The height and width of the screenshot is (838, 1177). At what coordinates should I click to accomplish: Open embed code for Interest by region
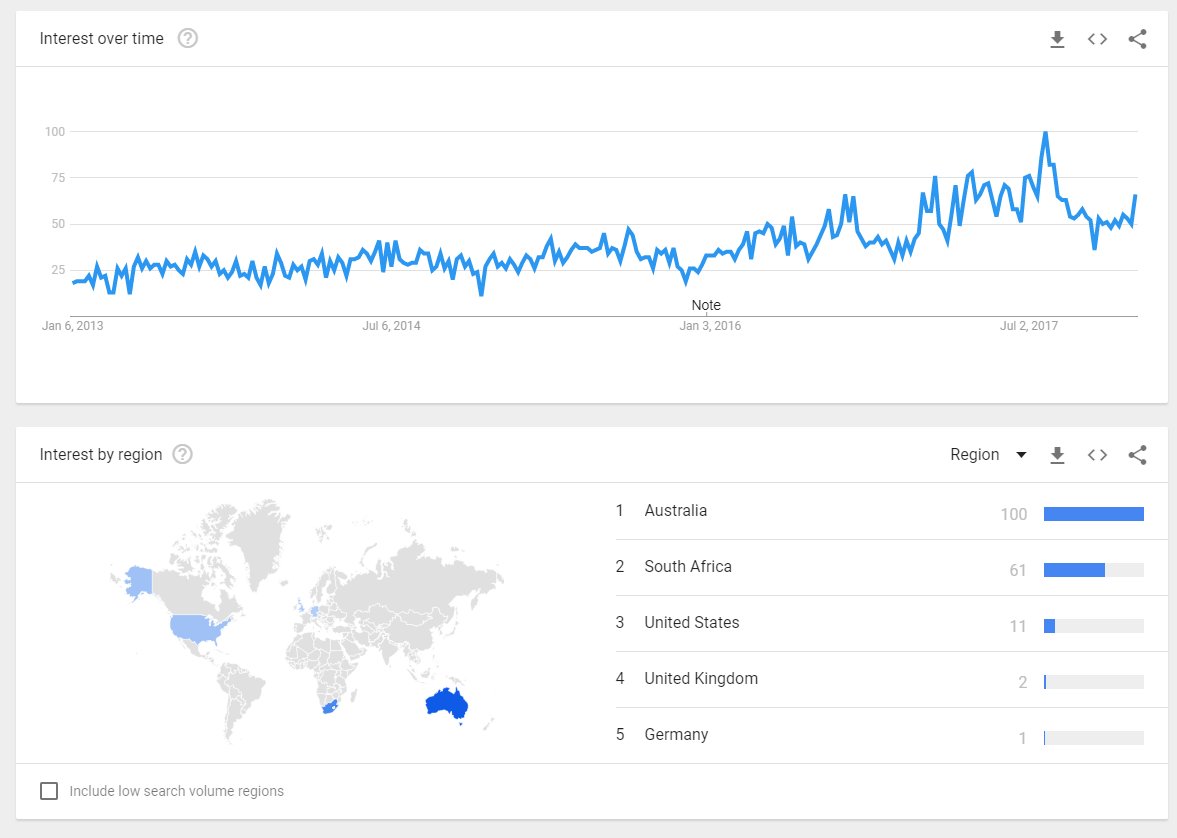[x=1097, y=455]
